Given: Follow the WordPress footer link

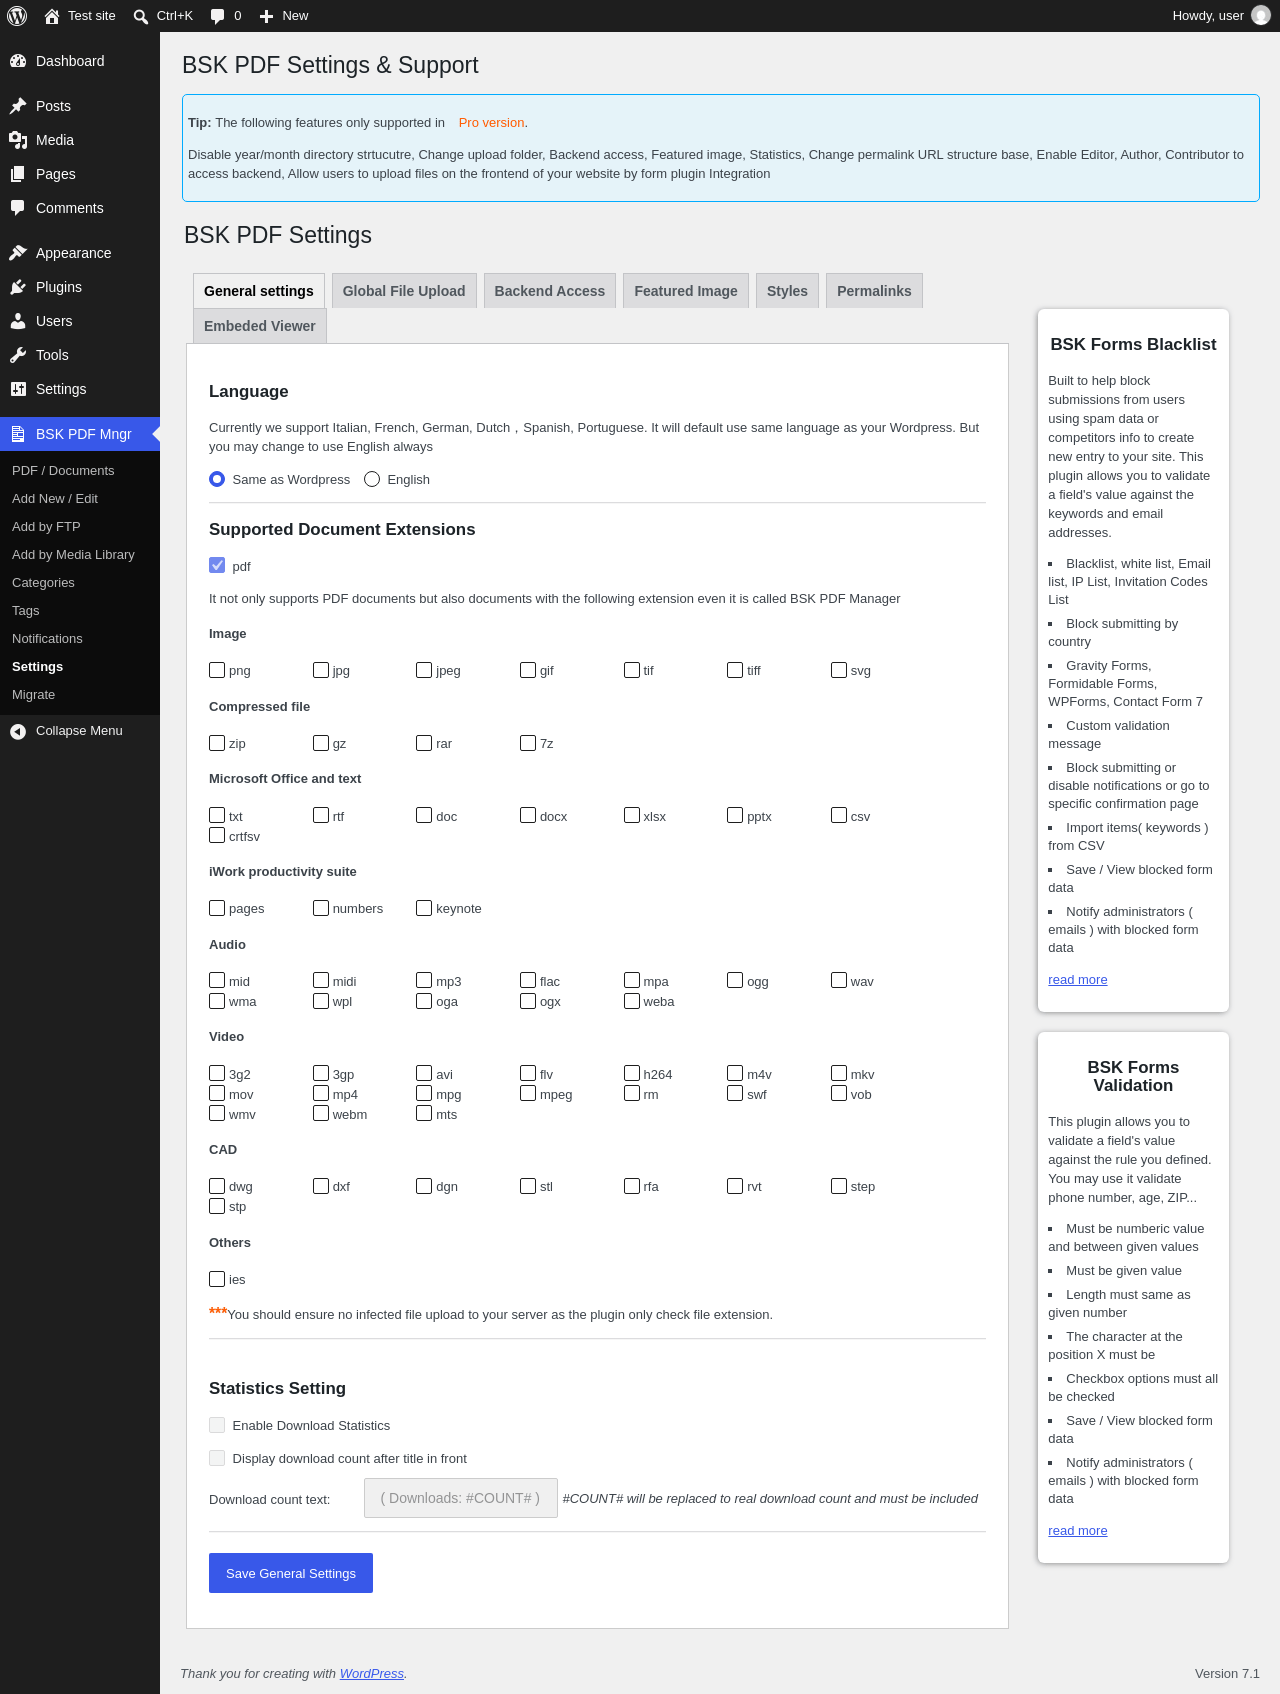Looking at the screenshot, I should 372,1674.
